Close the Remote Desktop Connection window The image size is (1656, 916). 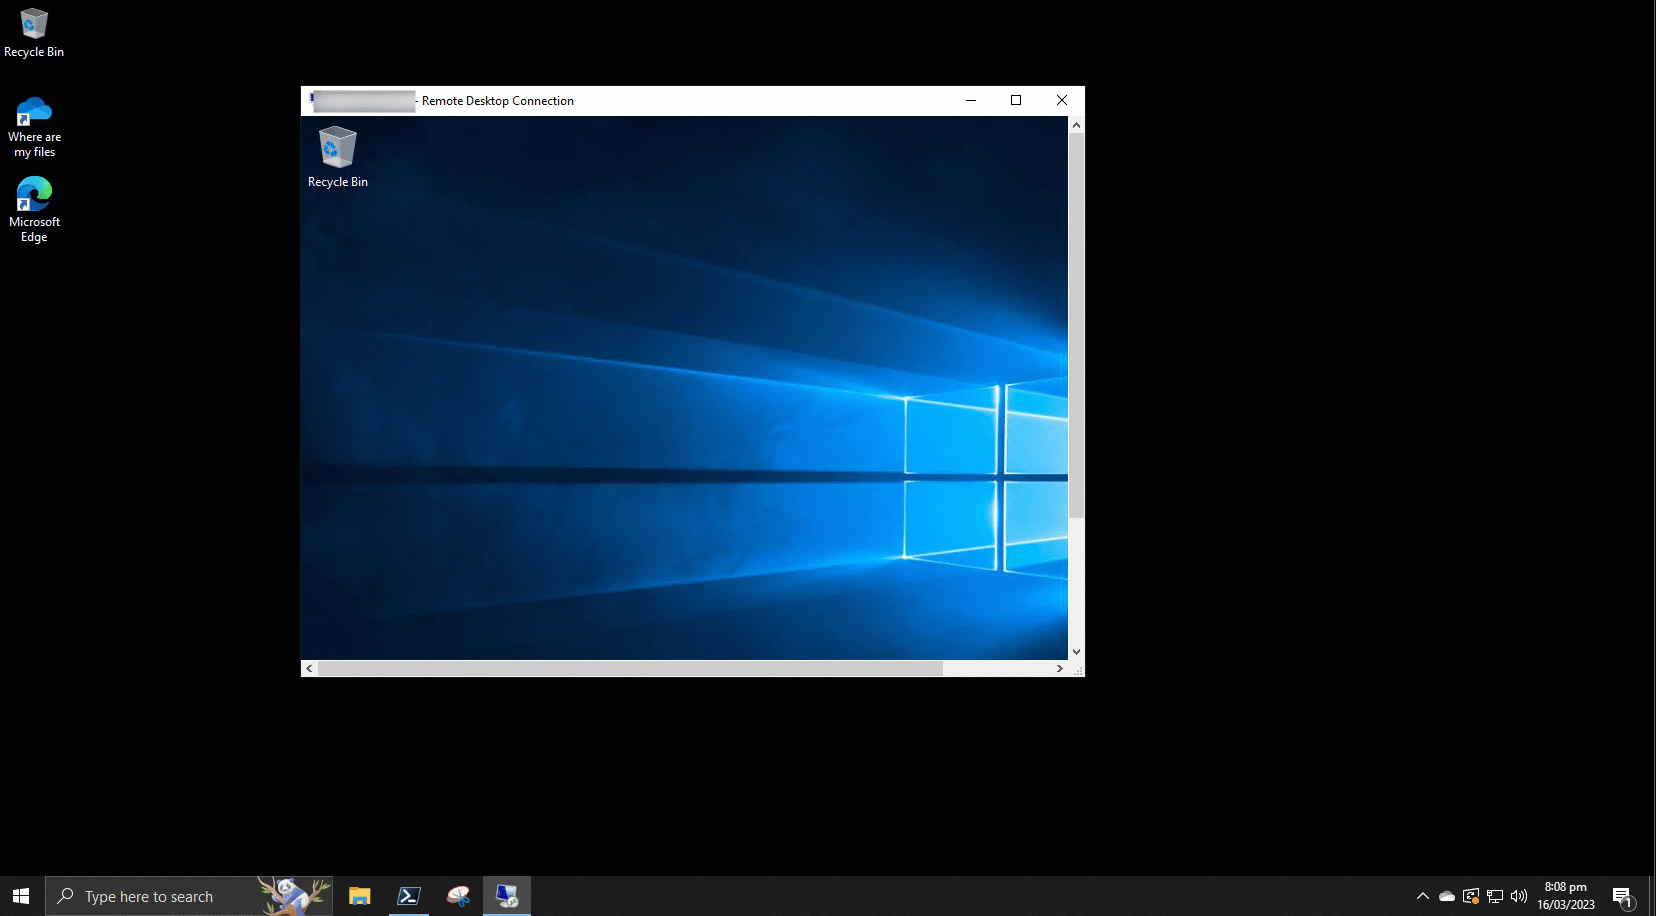click(1062, 100)
